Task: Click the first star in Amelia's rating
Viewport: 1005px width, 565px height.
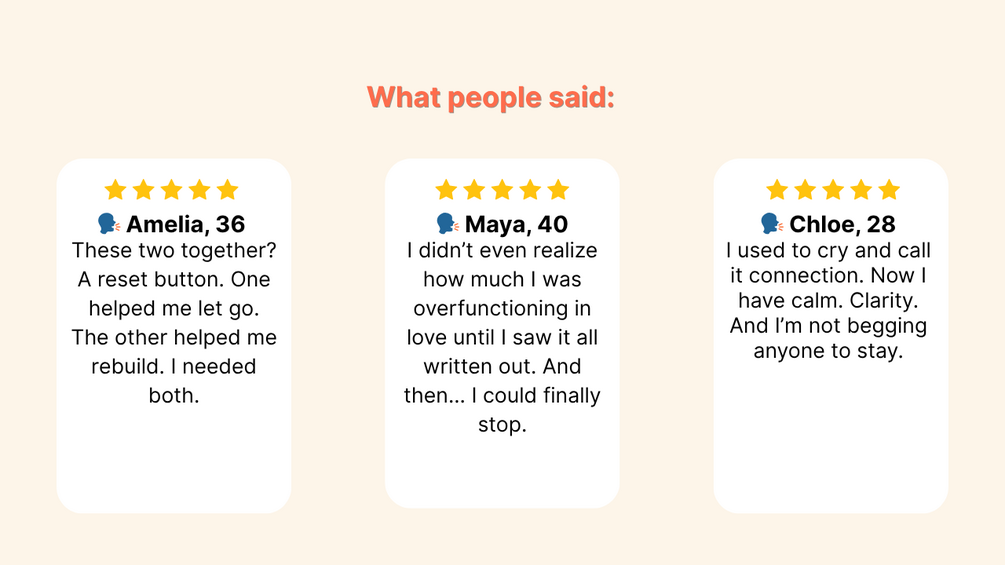Action: pyautogui.click(x=115, y=190)
